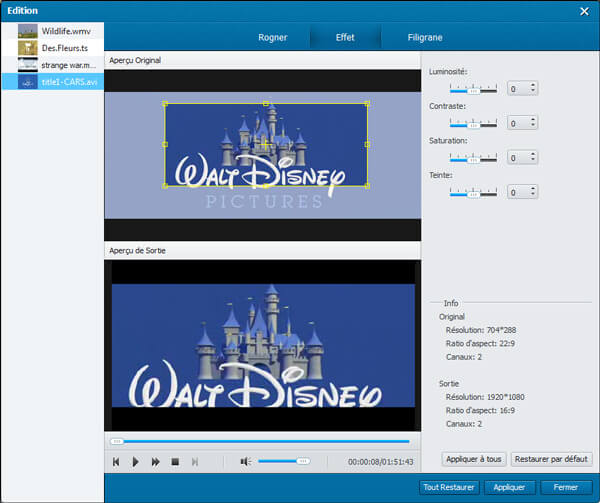
Task: Click the Appliquer à tous button
Action: [472, 459]
